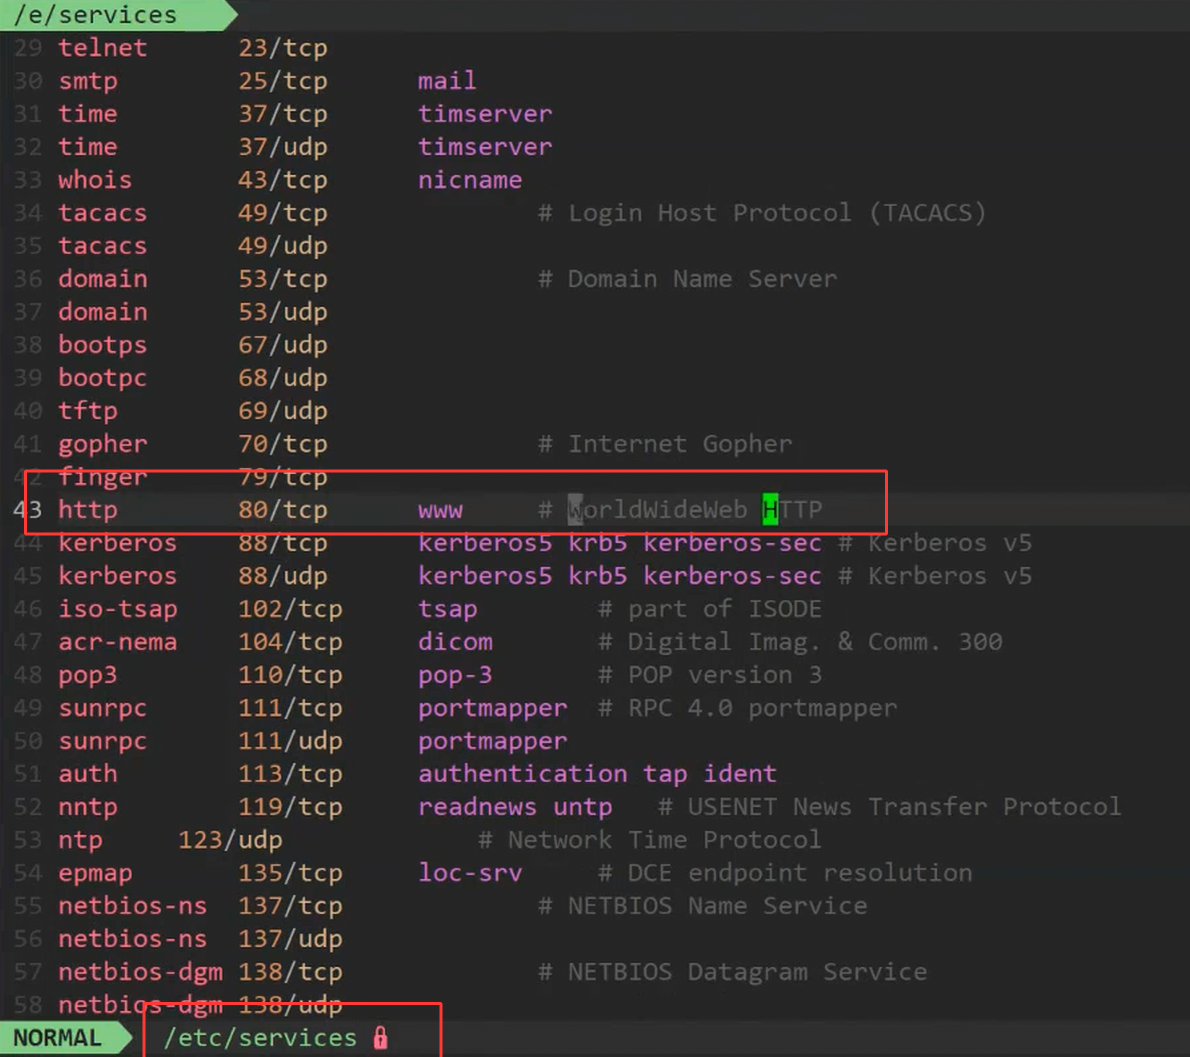Image resolution: width=1190 pixels, height=1057 pixels.
Task: Click 'gopher' service name
Action: coord(102,444)
